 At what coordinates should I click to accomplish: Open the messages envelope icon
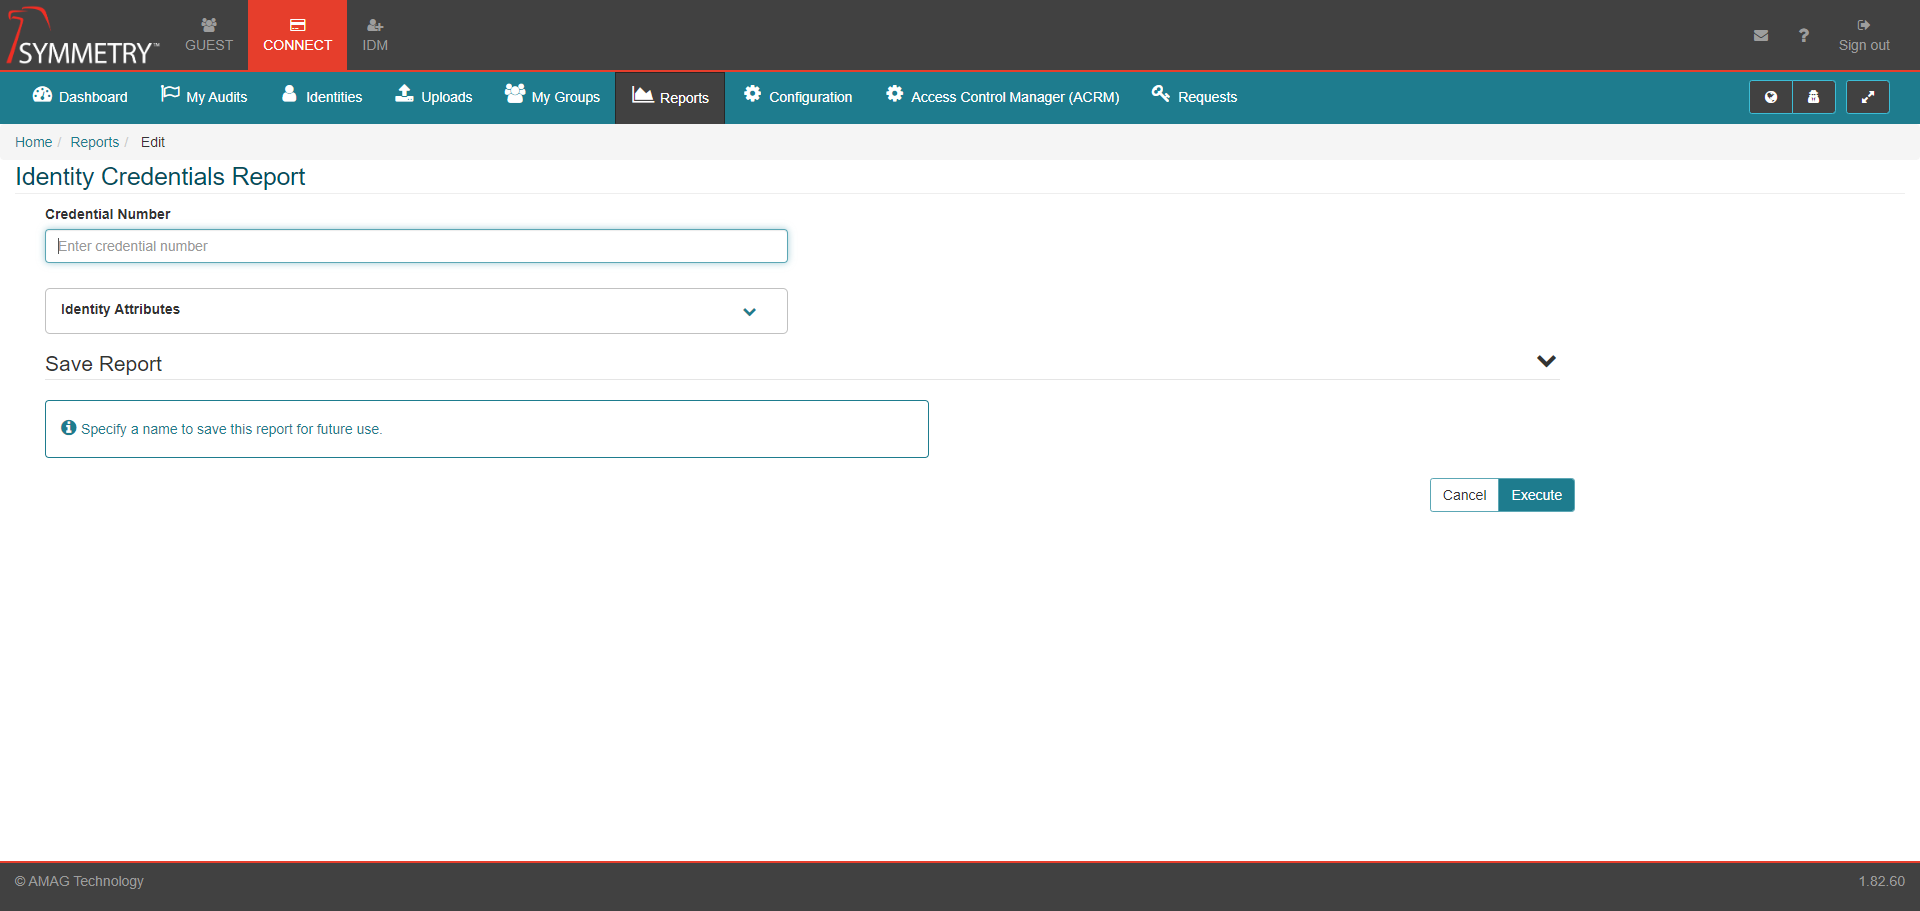[x=1761, y=35]
